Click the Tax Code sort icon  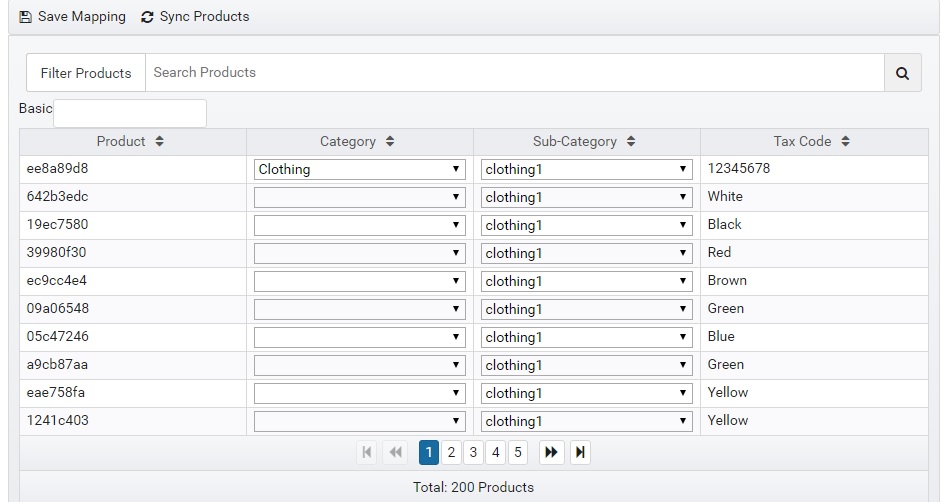pyautogui.click(x=845, y=142)
